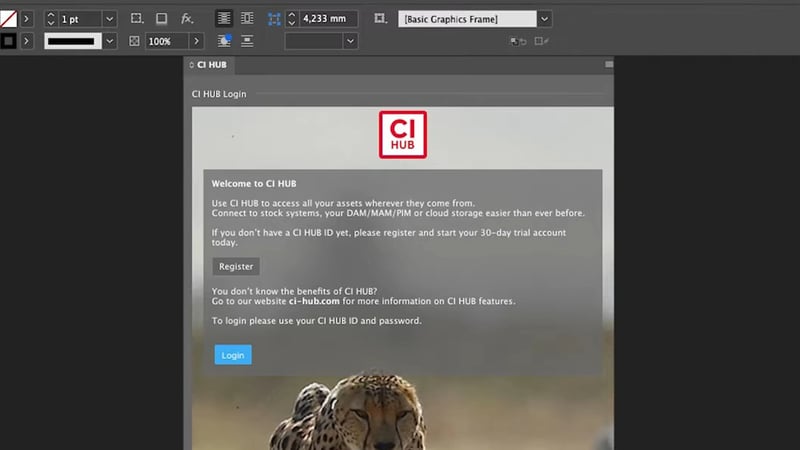Click the Basic Graphics Frame style field
The image size is (800, 450).
click(467, 19)
